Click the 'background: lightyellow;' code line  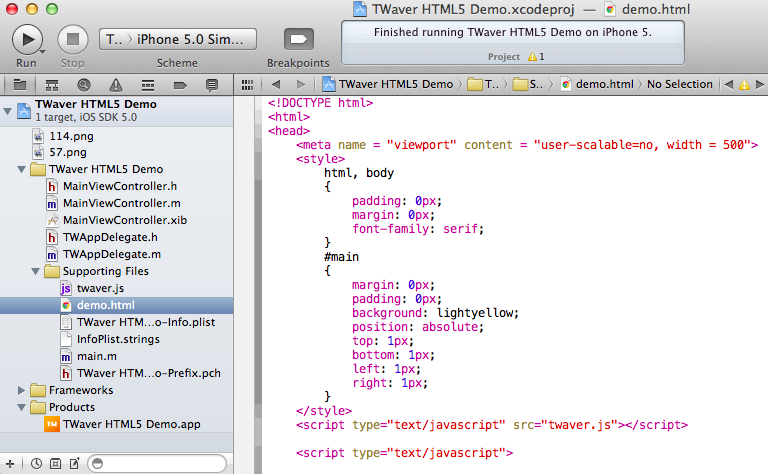(435, 313)
